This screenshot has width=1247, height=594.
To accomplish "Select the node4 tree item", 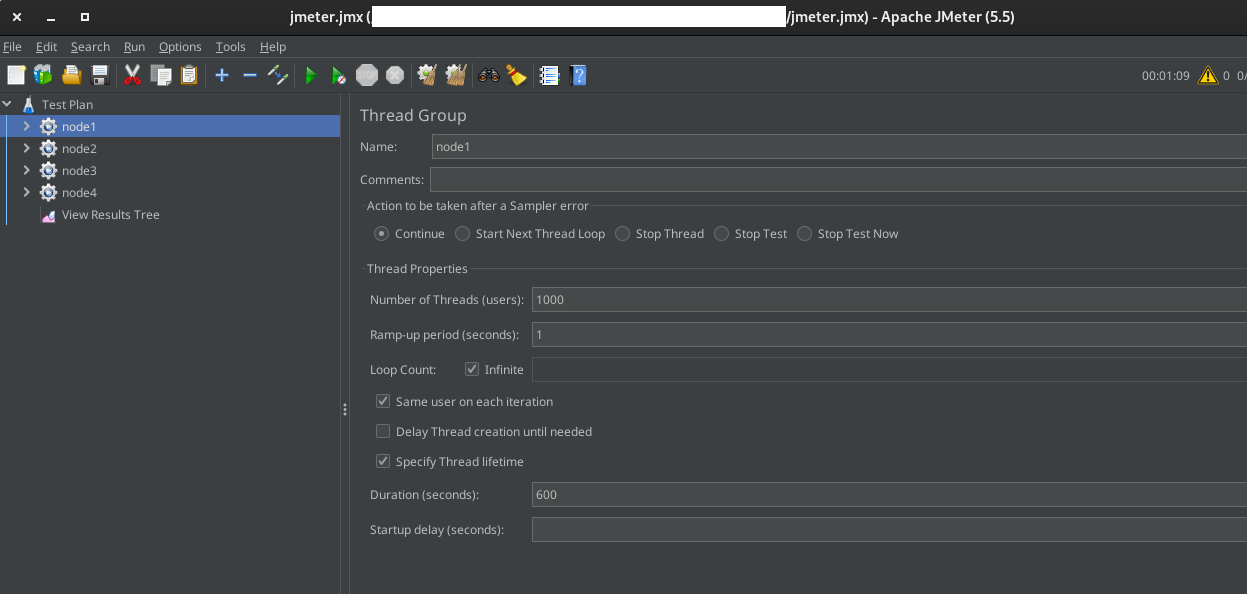I will (x=79, y=193).
